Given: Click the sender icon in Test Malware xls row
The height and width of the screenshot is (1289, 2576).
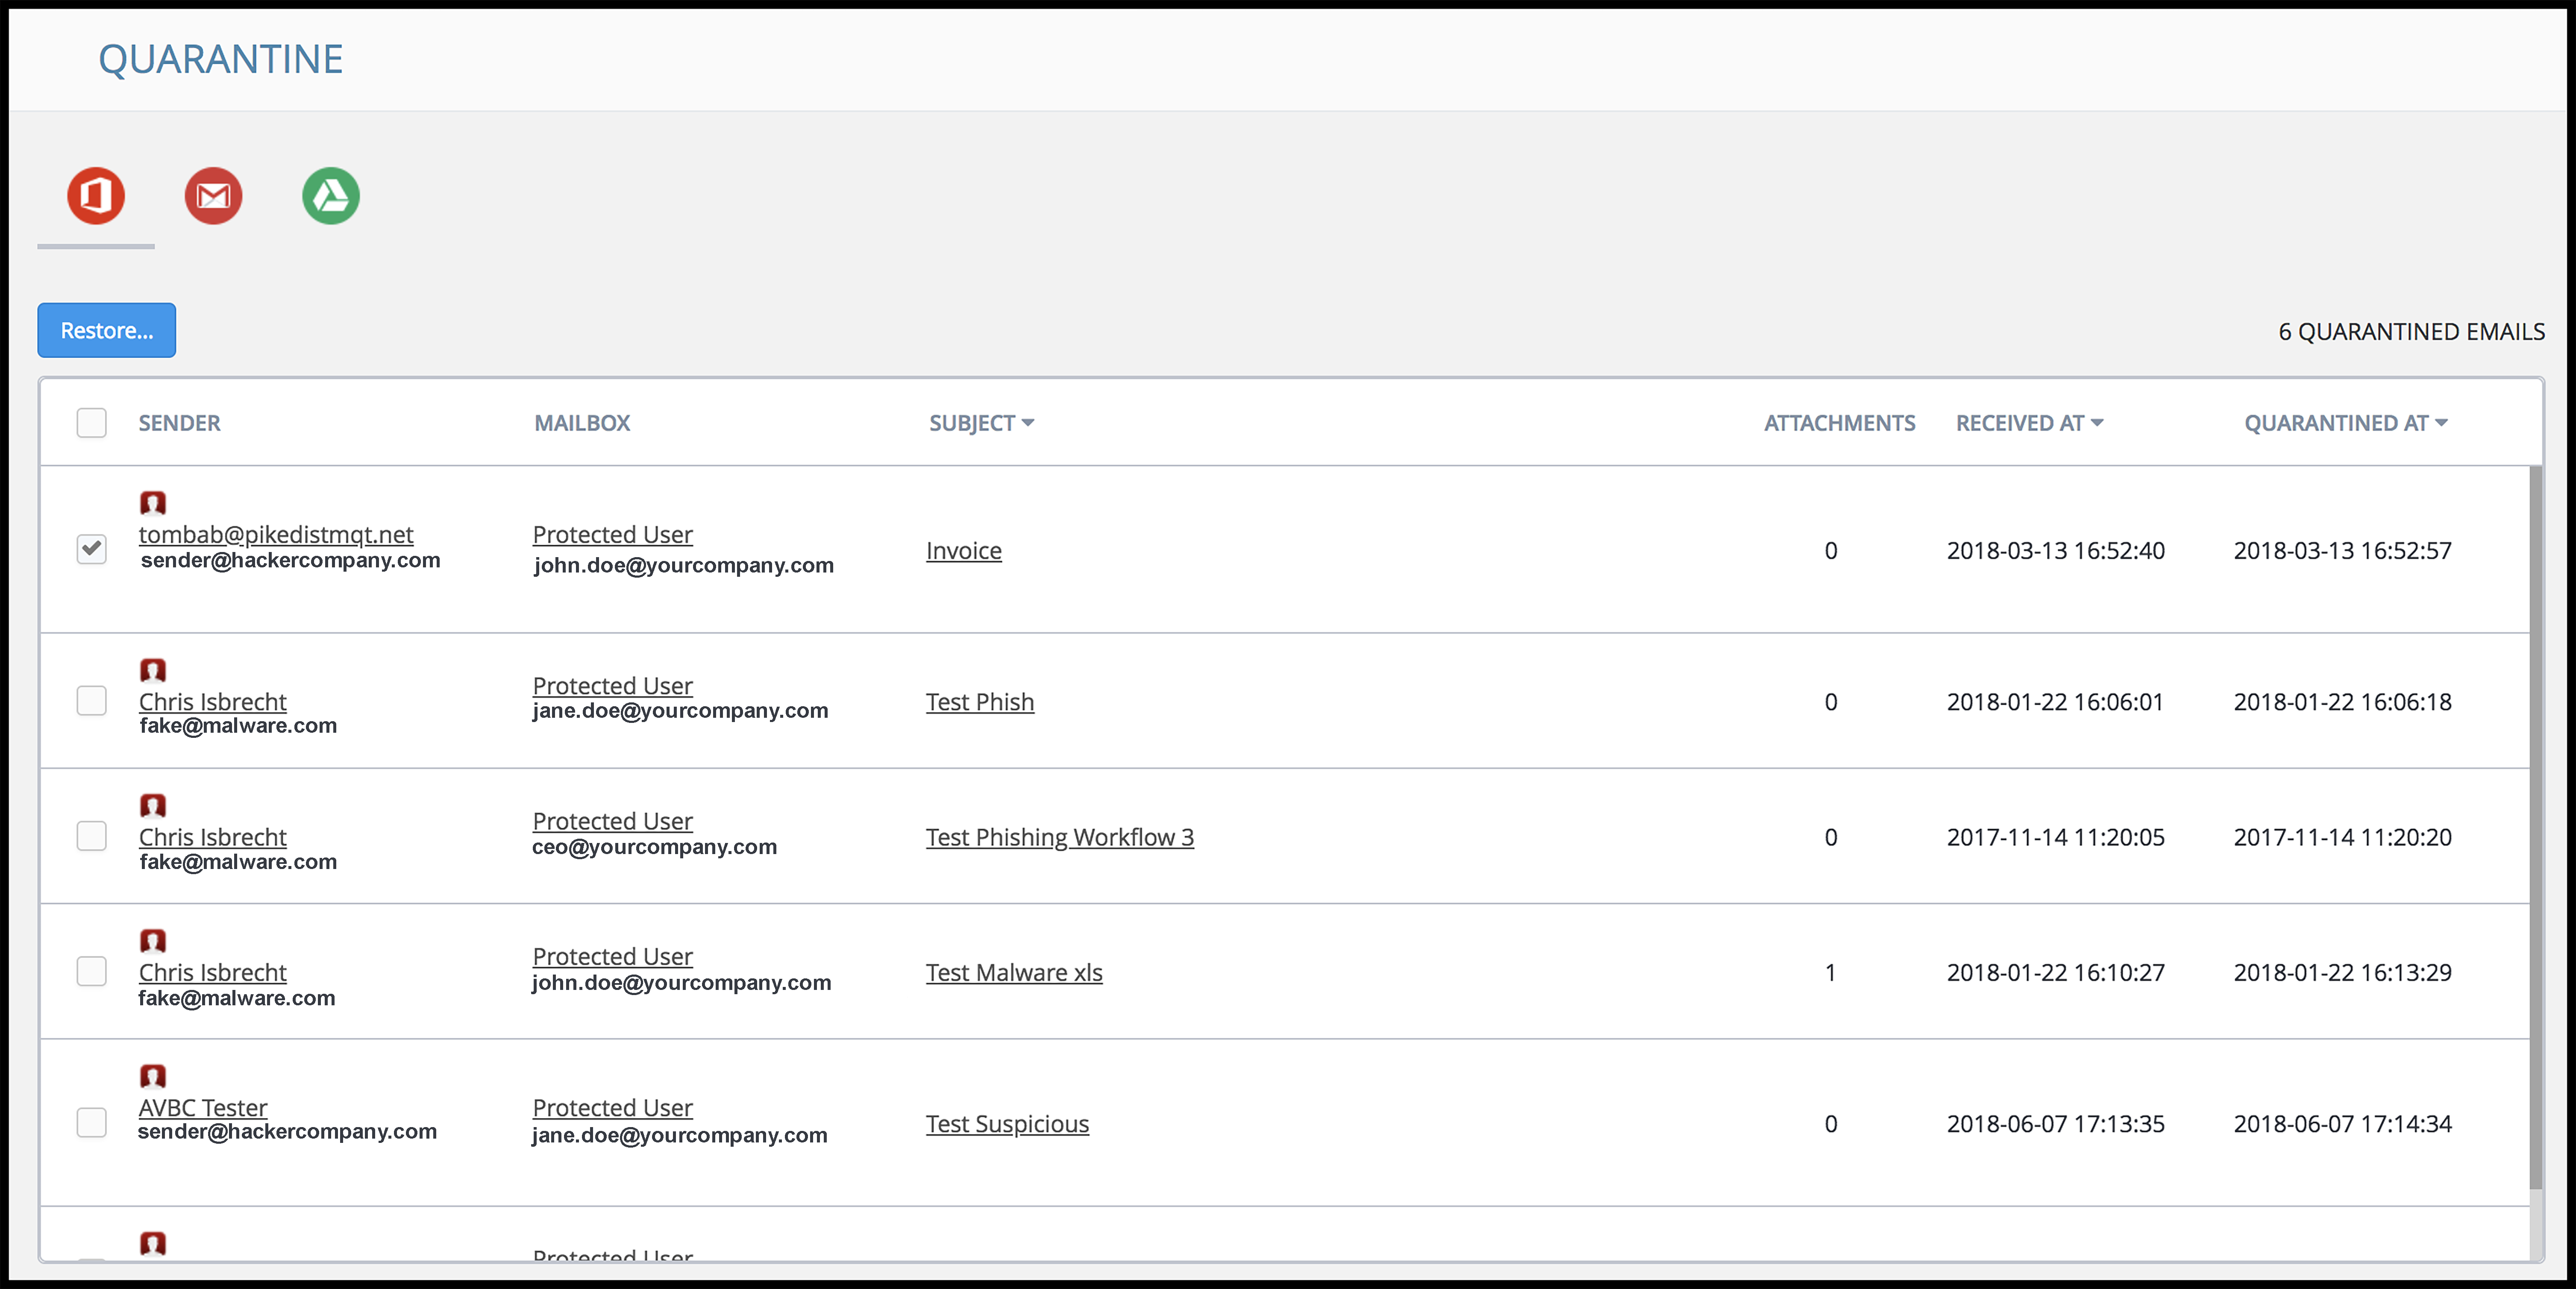Looking at the screenshot, I should [x=153, y=940].
